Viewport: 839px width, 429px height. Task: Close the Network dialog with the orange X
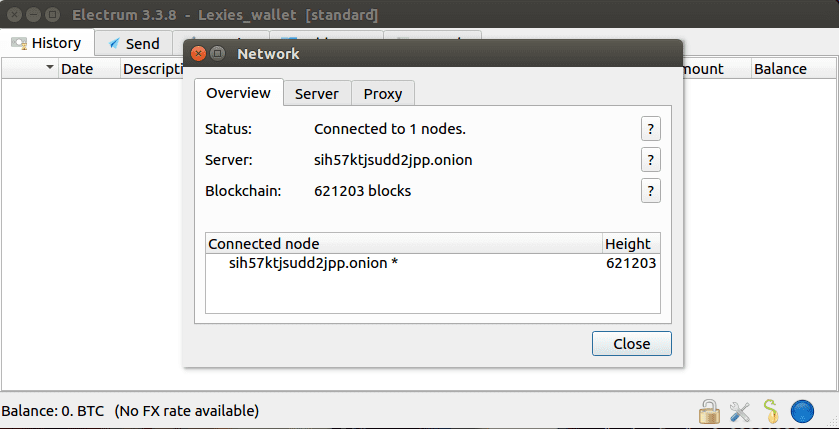pyautogui.click(x=198, y=54)
